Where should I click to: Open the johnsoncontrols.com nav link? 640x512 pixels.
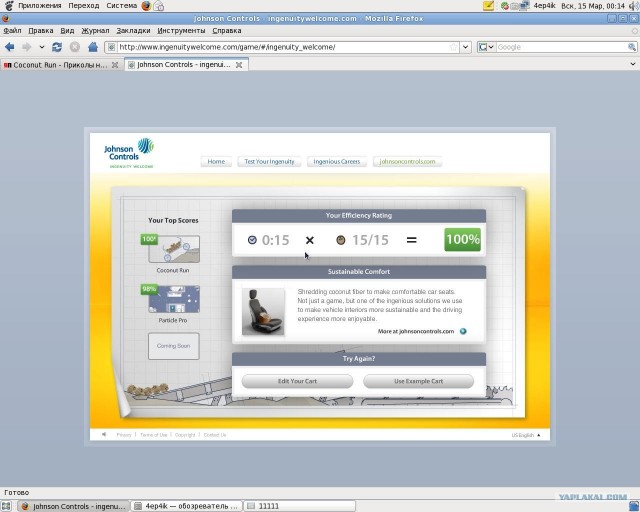(x=407, y=162)
